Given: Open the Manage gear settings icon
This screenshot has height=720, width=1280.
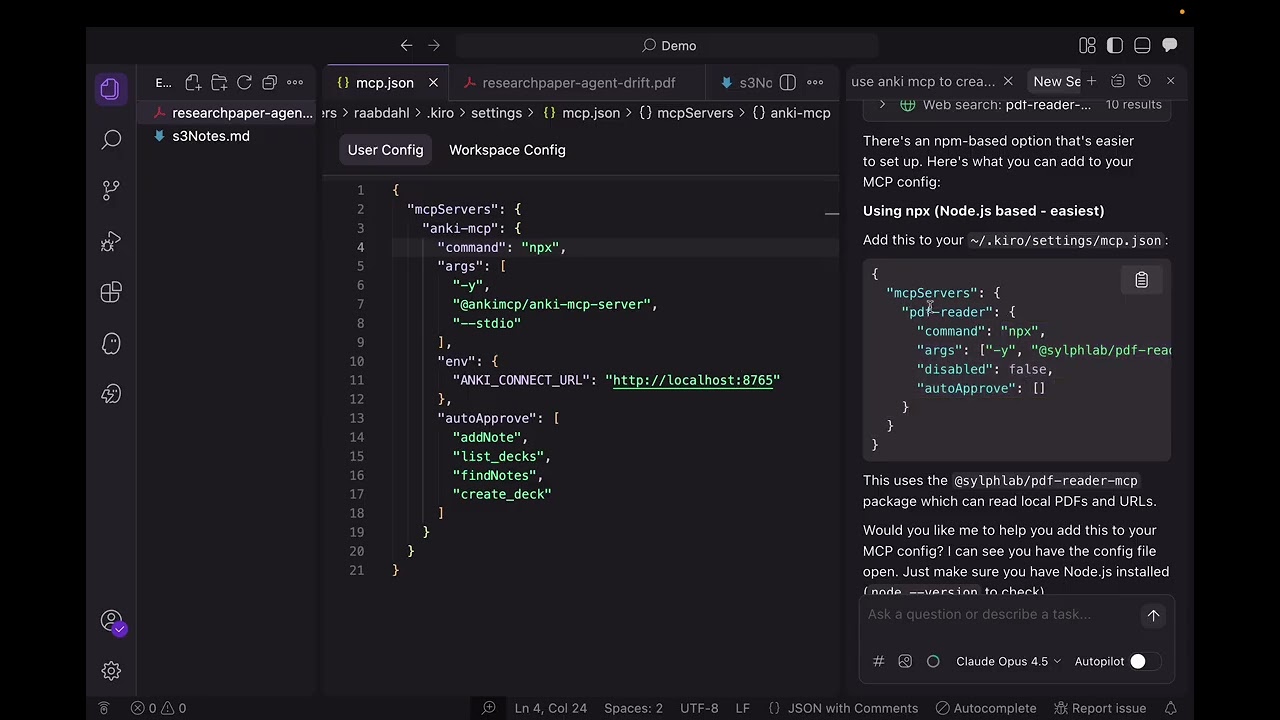Looking at the screenshot, I should [111, 671].
